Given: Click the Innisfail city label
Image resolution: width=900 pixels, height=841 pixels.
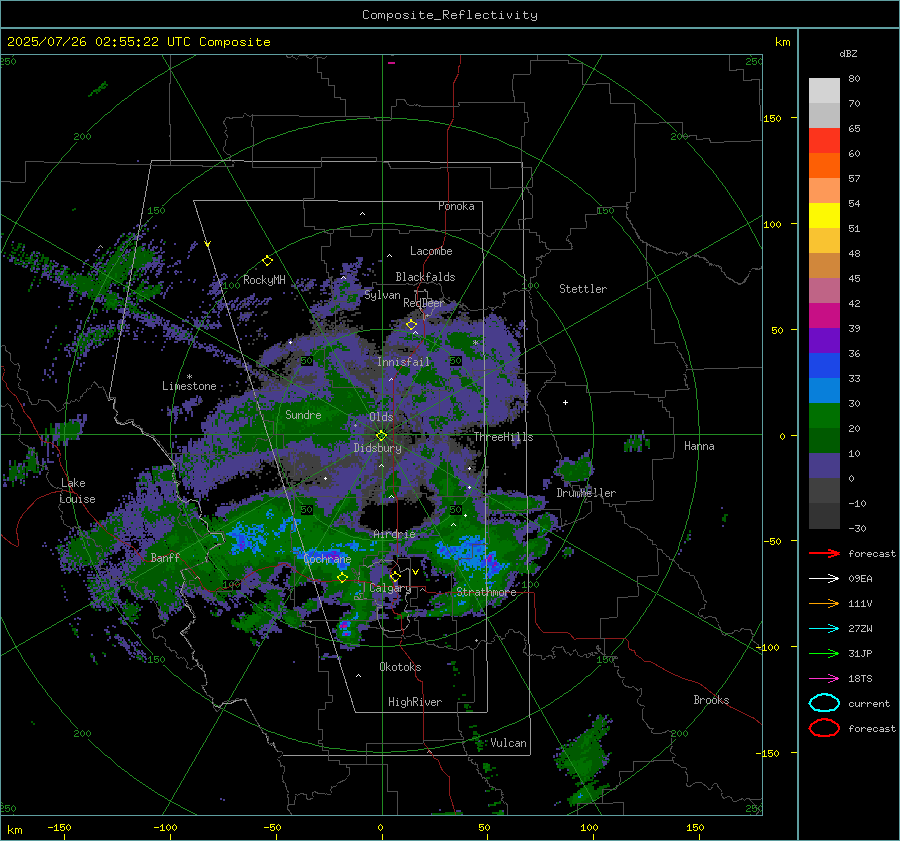Looking at the screenshot, I should tap(404, 362).
